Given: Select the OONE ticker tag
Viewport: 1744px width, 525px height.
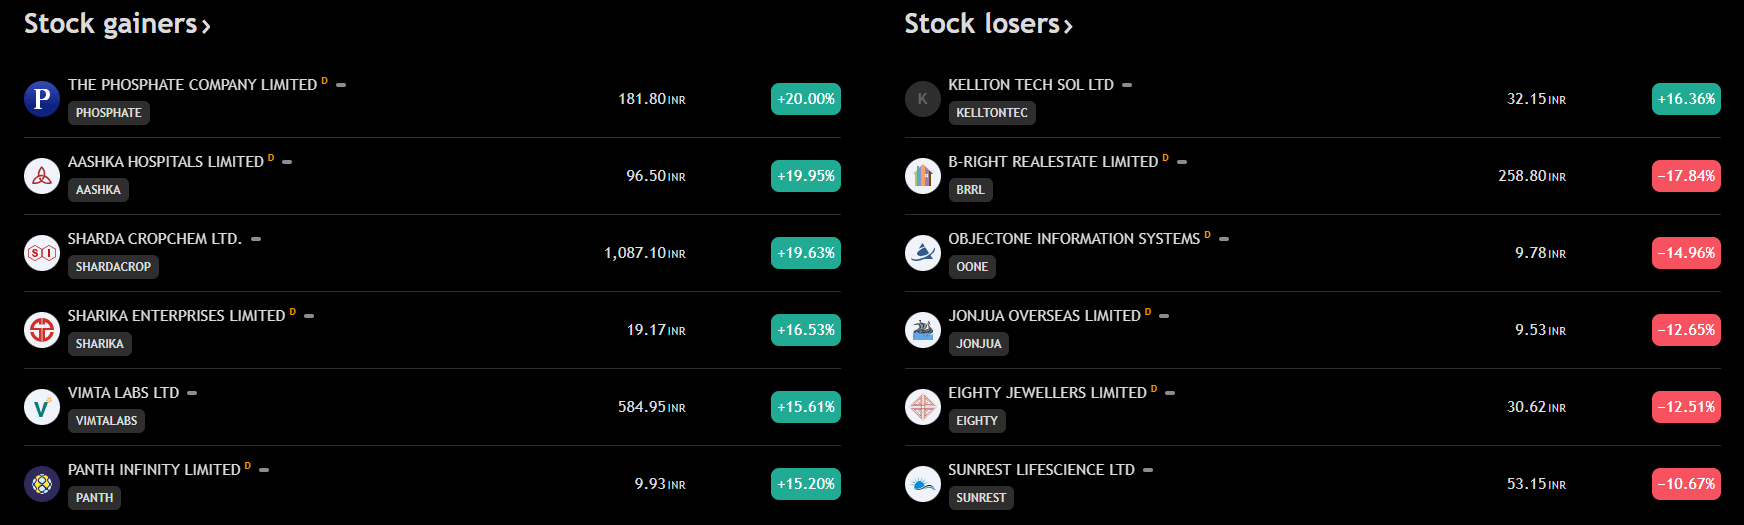Looking at the screenshot, I should (972, 267).
